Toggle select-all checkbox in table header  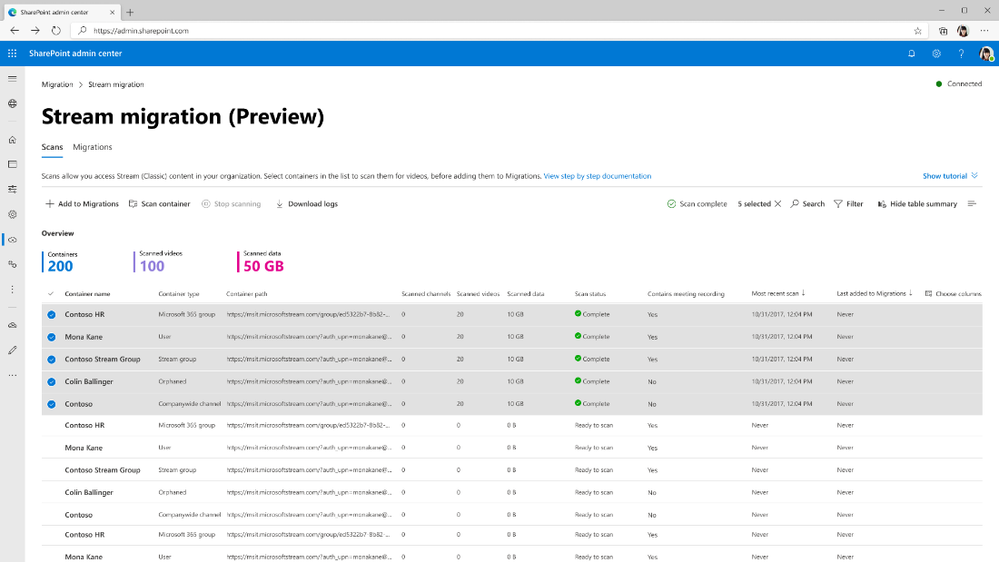pyautogui.click(x=51, y=294)
